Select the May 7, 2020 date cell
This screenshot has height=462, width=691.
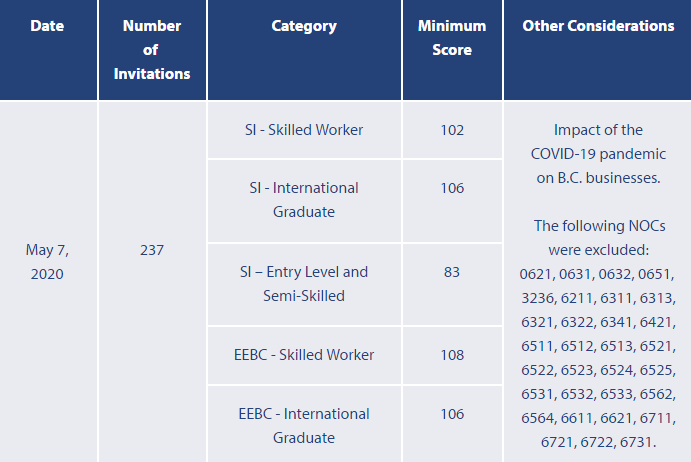tap(47, 262)
